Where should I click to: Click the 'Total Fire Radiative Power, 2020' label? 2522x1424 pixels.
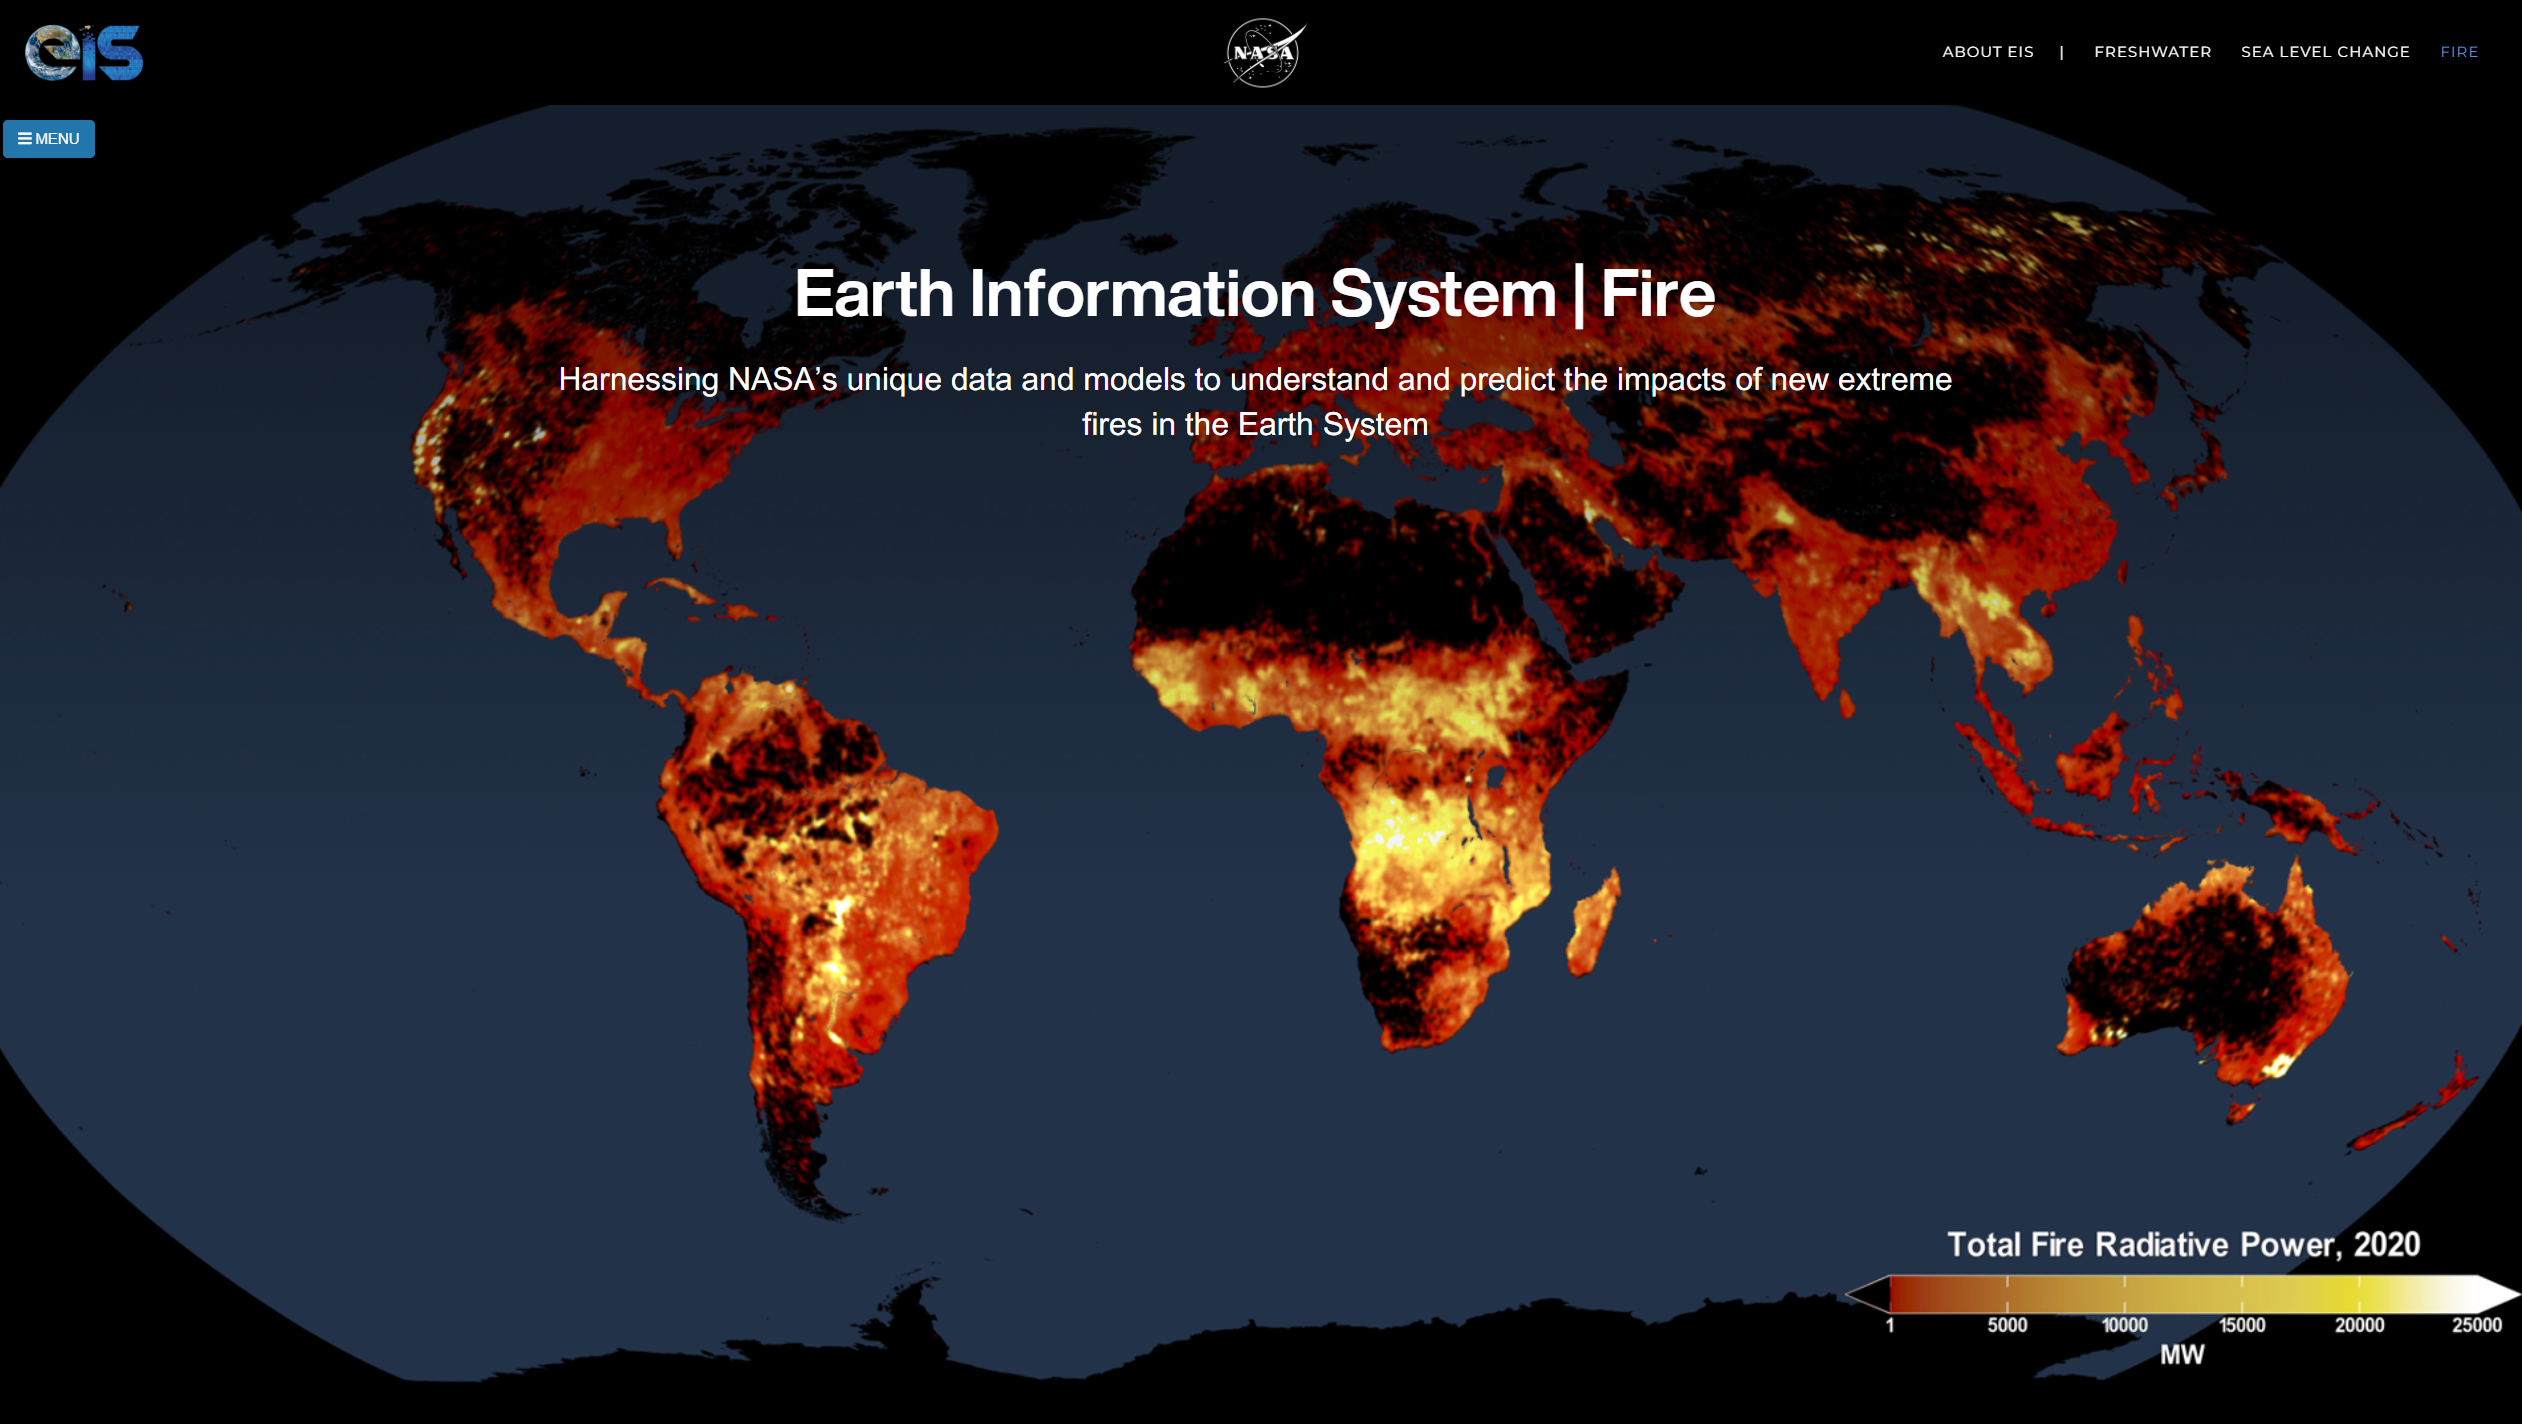[2183, 1244]
